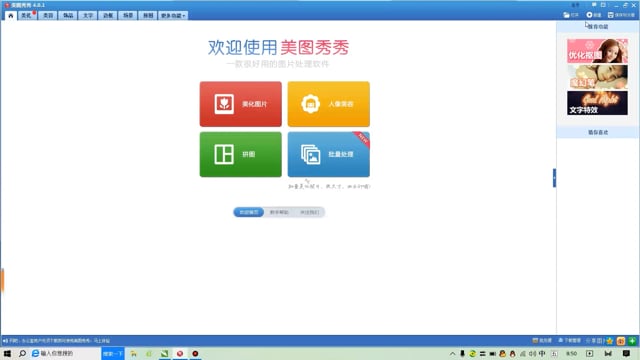Click the collage grid icon on the green tile

pyautogui.click(x=224, y=154)
